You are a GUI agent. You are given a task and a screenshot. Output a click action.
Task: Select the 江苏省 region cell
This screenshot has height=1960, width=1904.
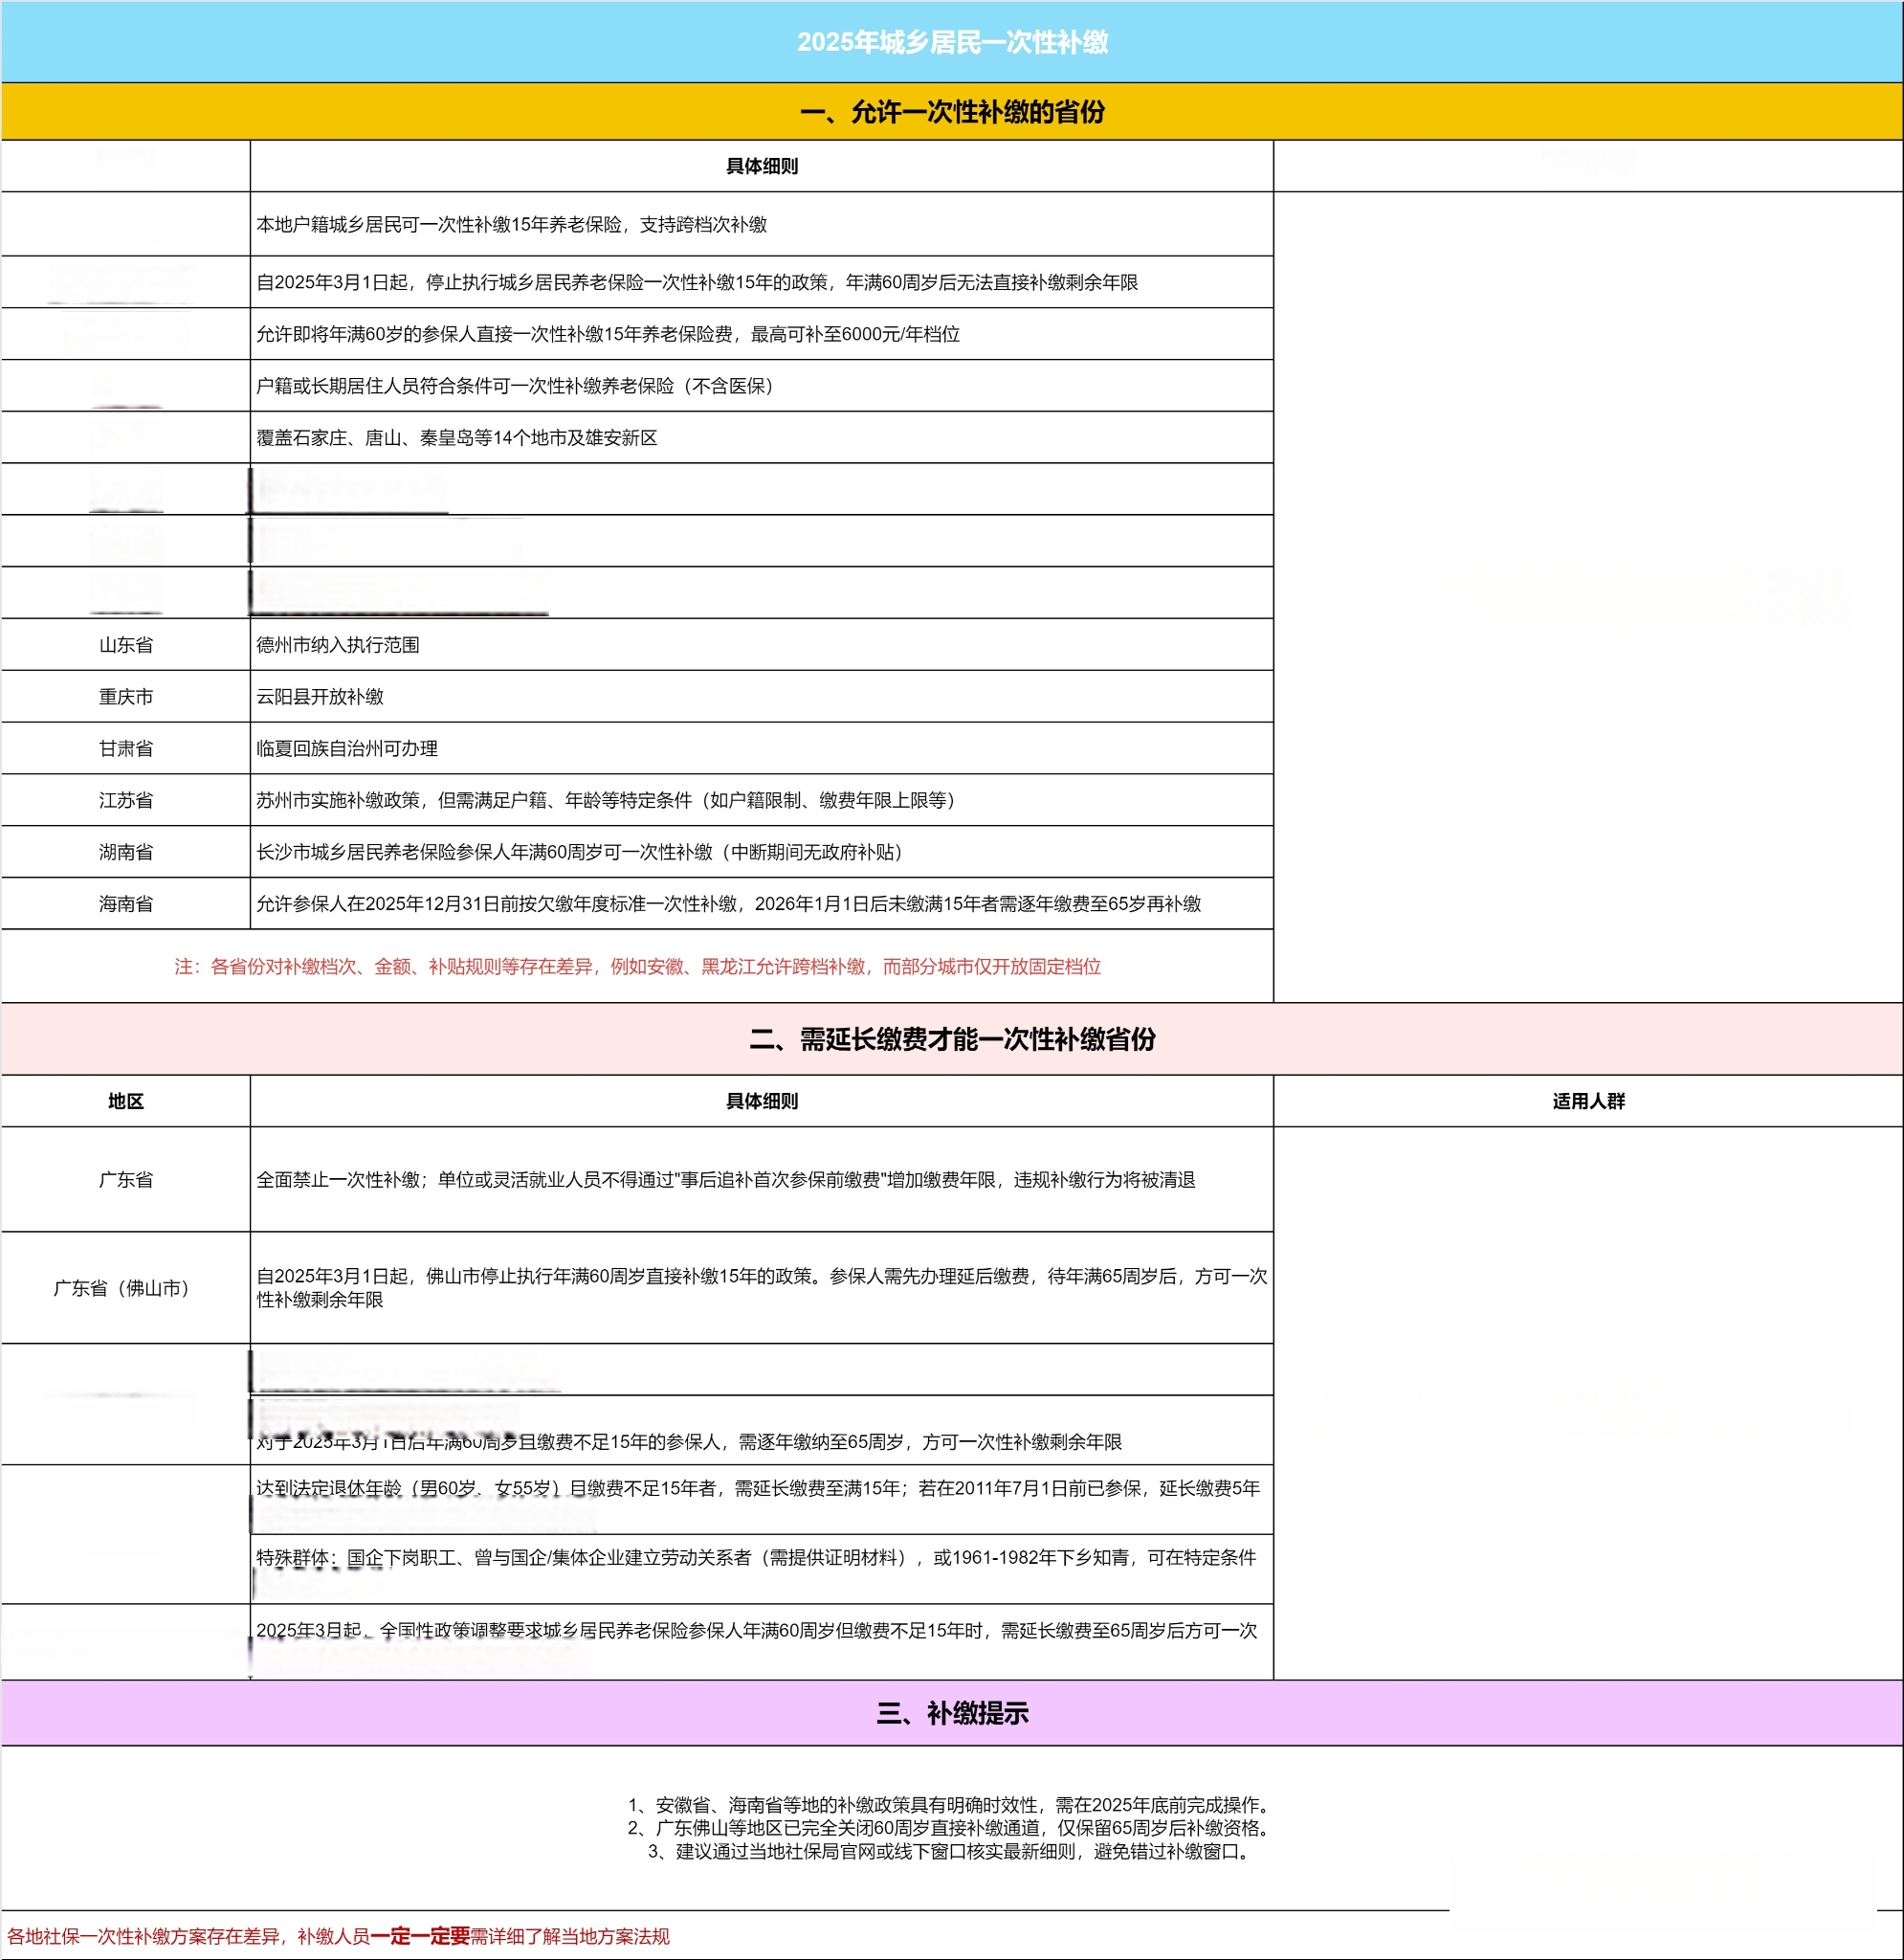(126, 801)
